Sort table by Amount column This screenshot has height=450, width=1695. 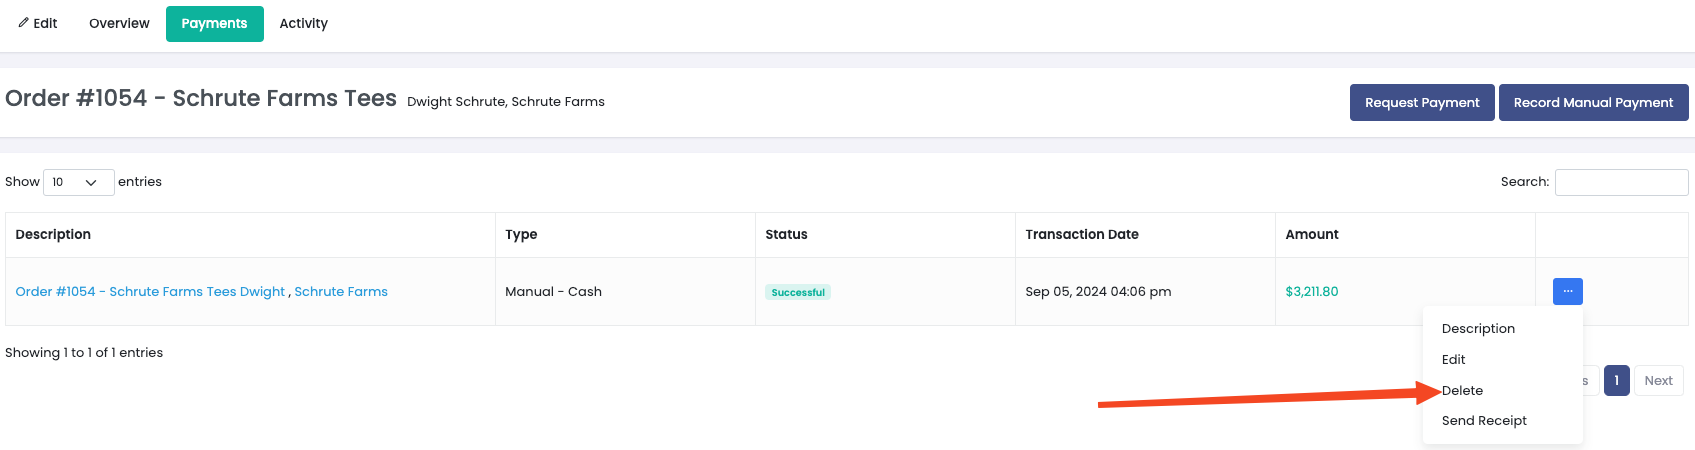(1405, 235)
